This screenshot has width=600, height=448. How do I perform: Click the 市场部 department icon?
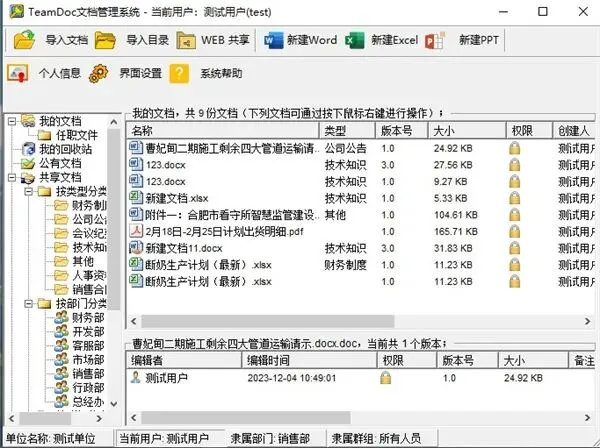[x=61, y=359]
